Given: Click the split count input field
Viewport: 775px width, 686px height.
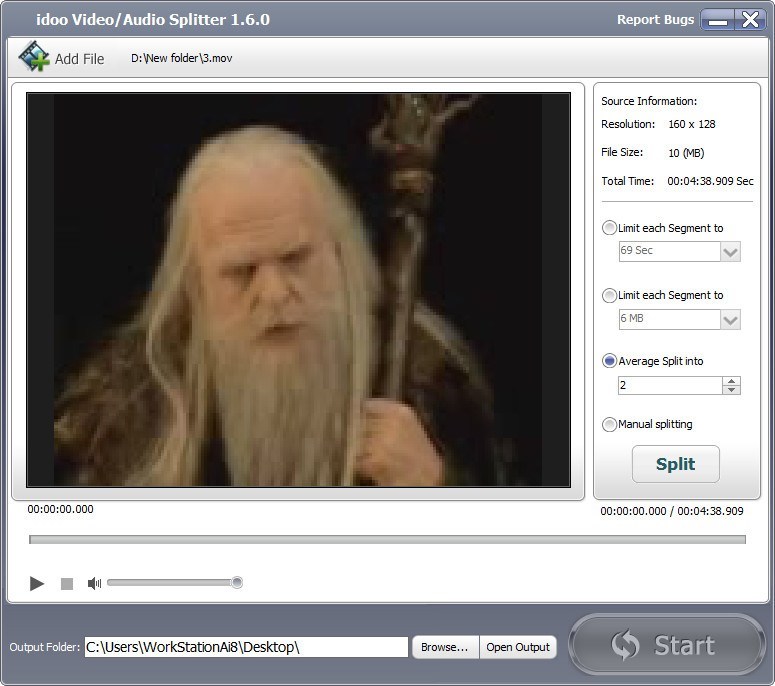Looking at the screenshot, I should coord(670,385).
